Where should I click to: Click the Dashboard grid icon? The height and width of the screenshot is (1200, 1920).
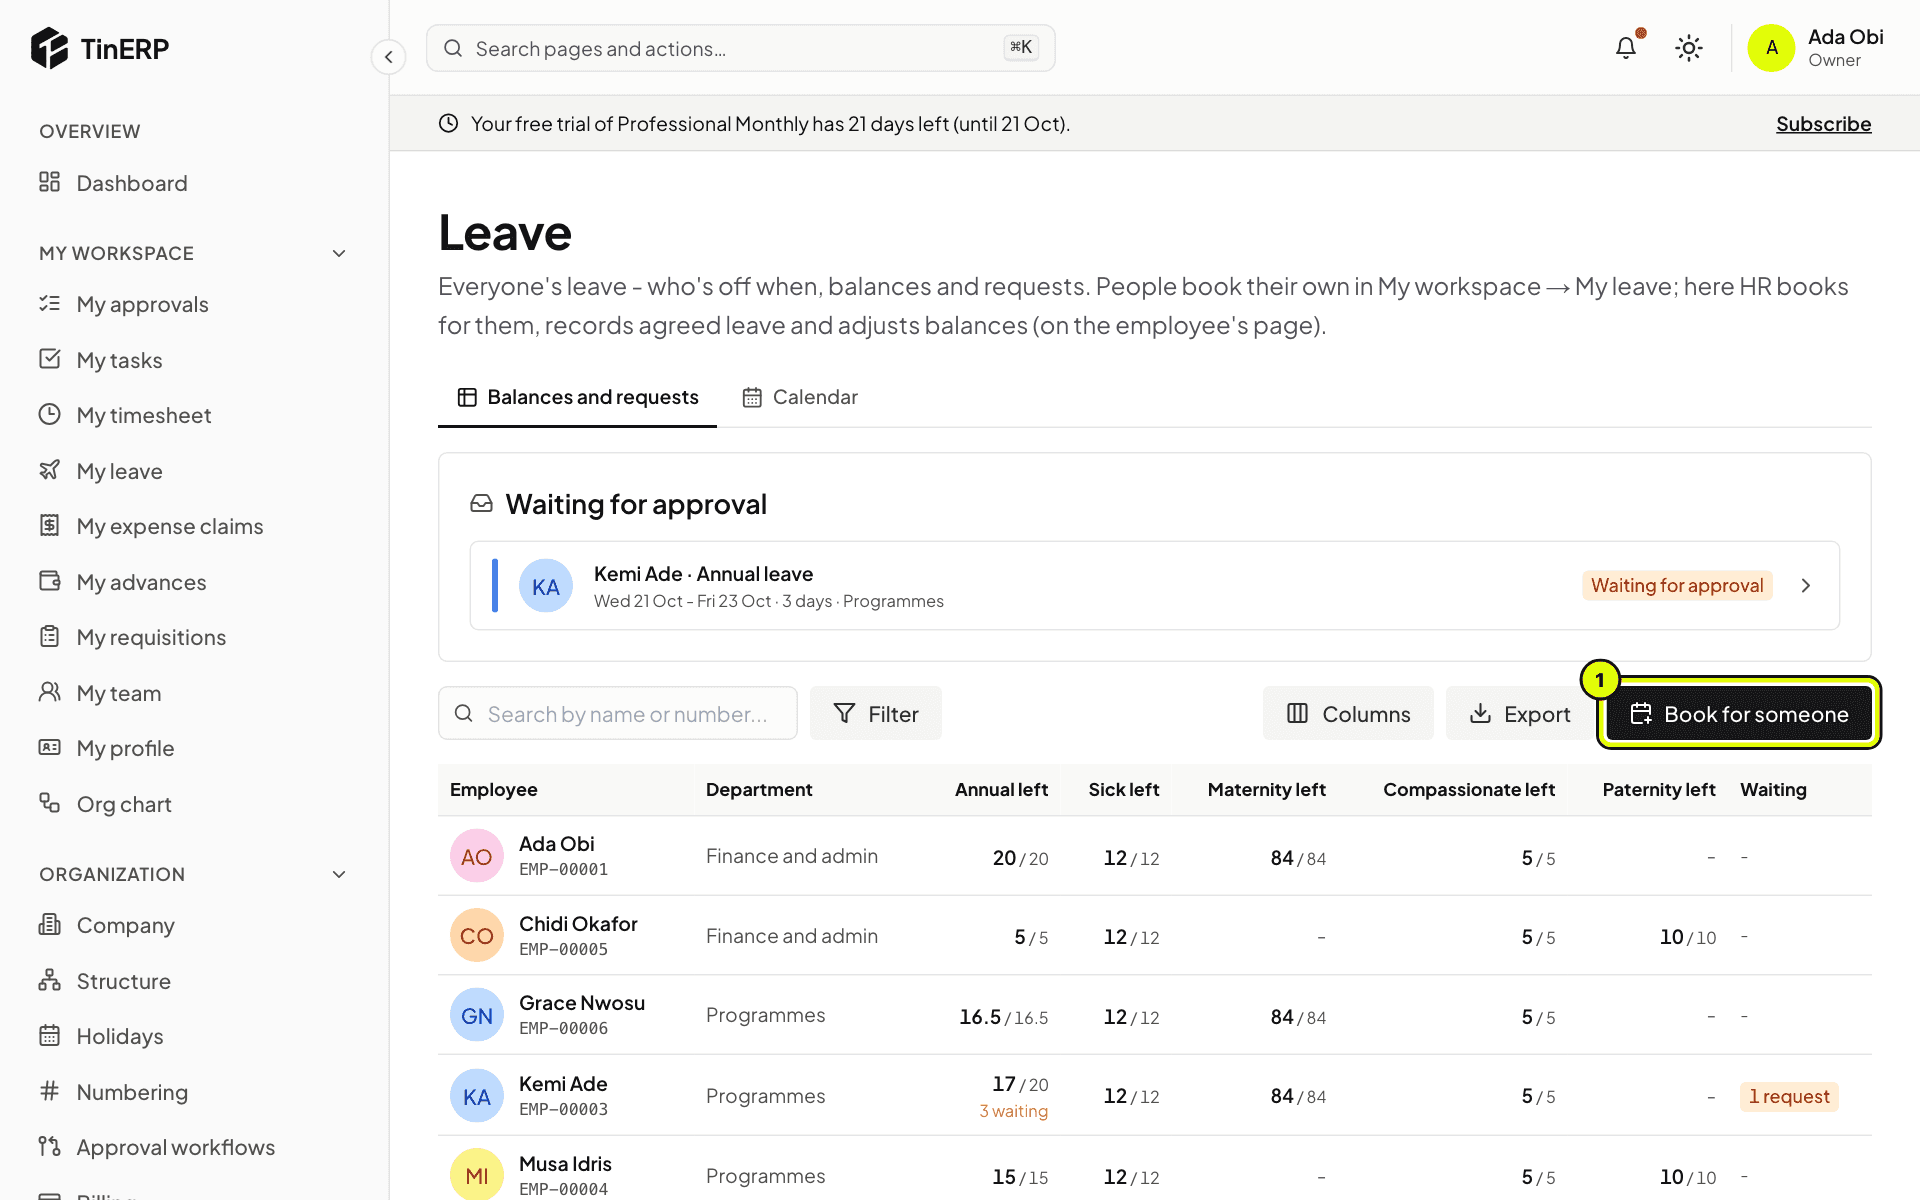tap(49, 182)
